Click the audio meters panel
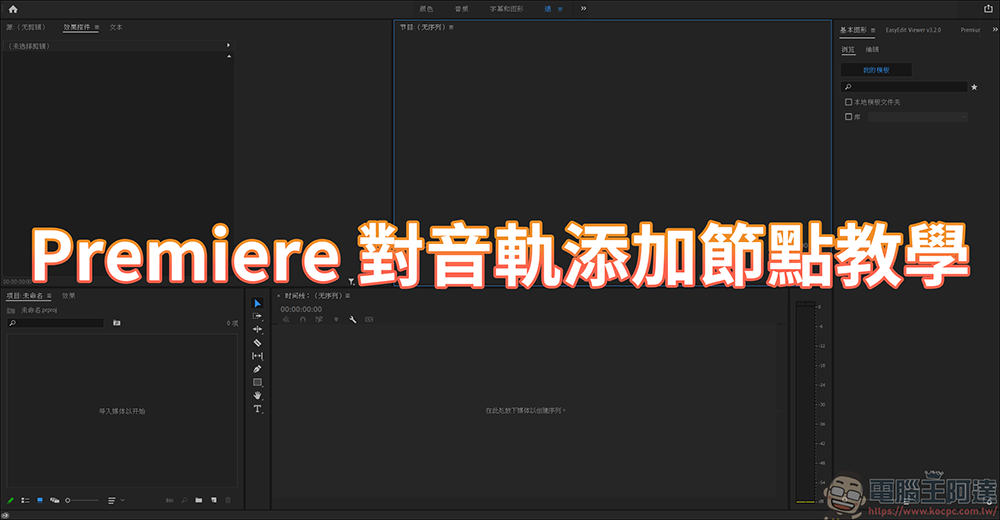The height and width of the screenshot is (520, 1000). pos(810,402)
